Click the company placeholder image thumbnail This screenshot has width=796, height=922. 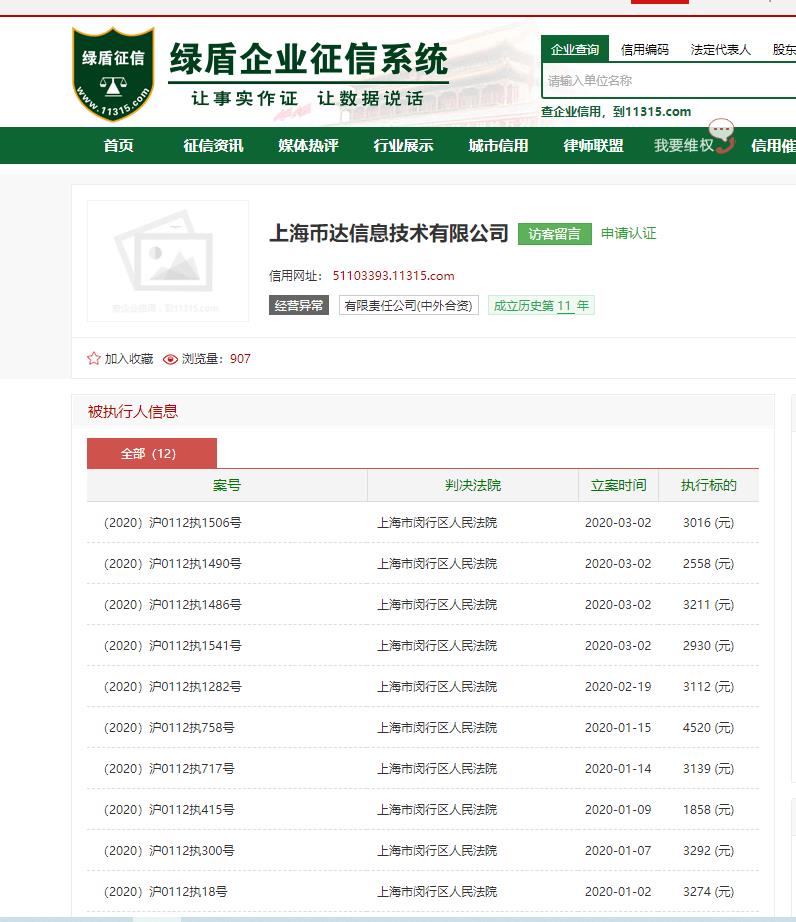click(168, 261)
